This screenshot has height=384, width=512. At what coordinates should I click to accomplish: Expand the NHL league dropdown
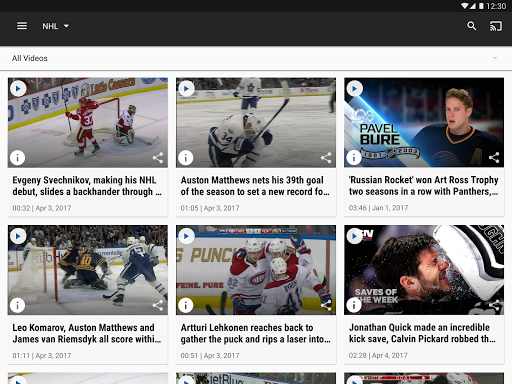pyautogui.click(x=55, y=26)
